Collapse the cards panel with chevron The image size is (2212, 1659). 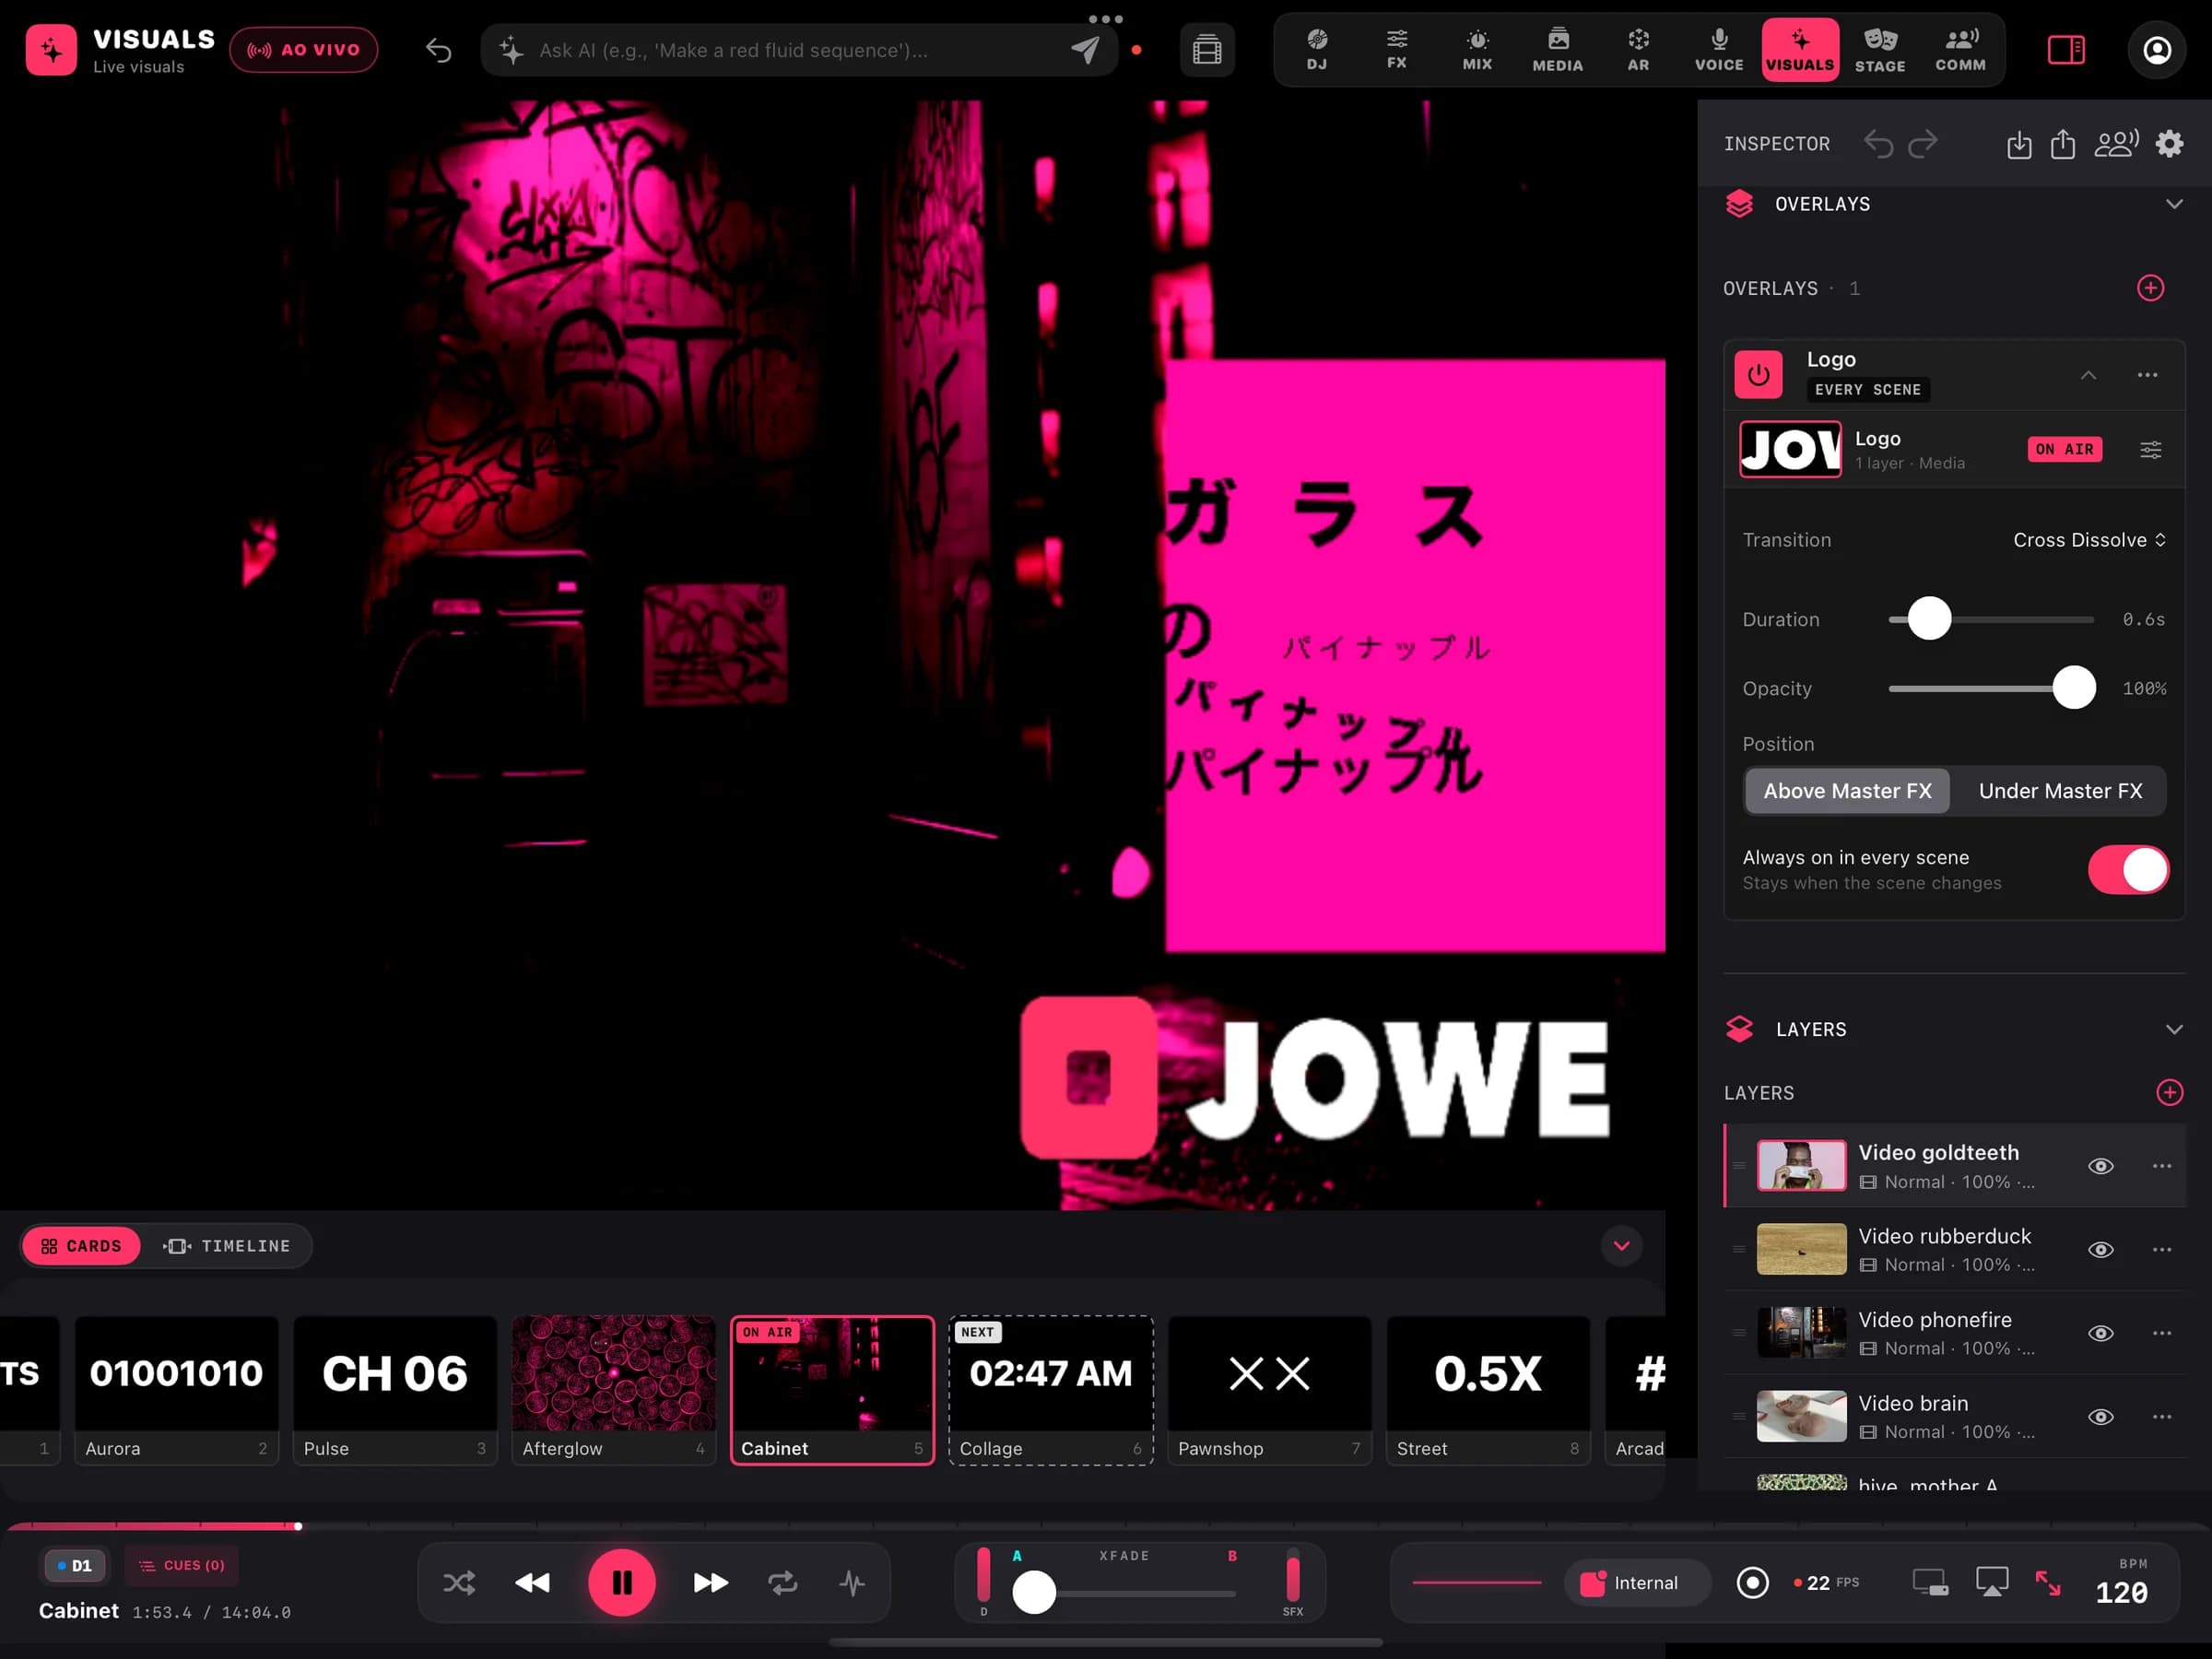[1621, 1245]
